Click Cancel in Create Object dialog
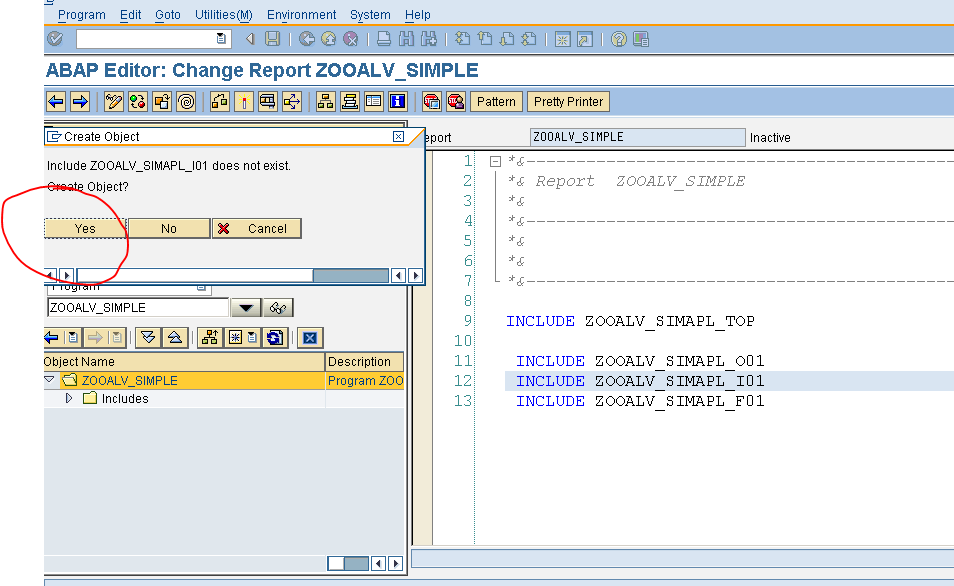Screen dimensions: 954x586 coord(257,229)
